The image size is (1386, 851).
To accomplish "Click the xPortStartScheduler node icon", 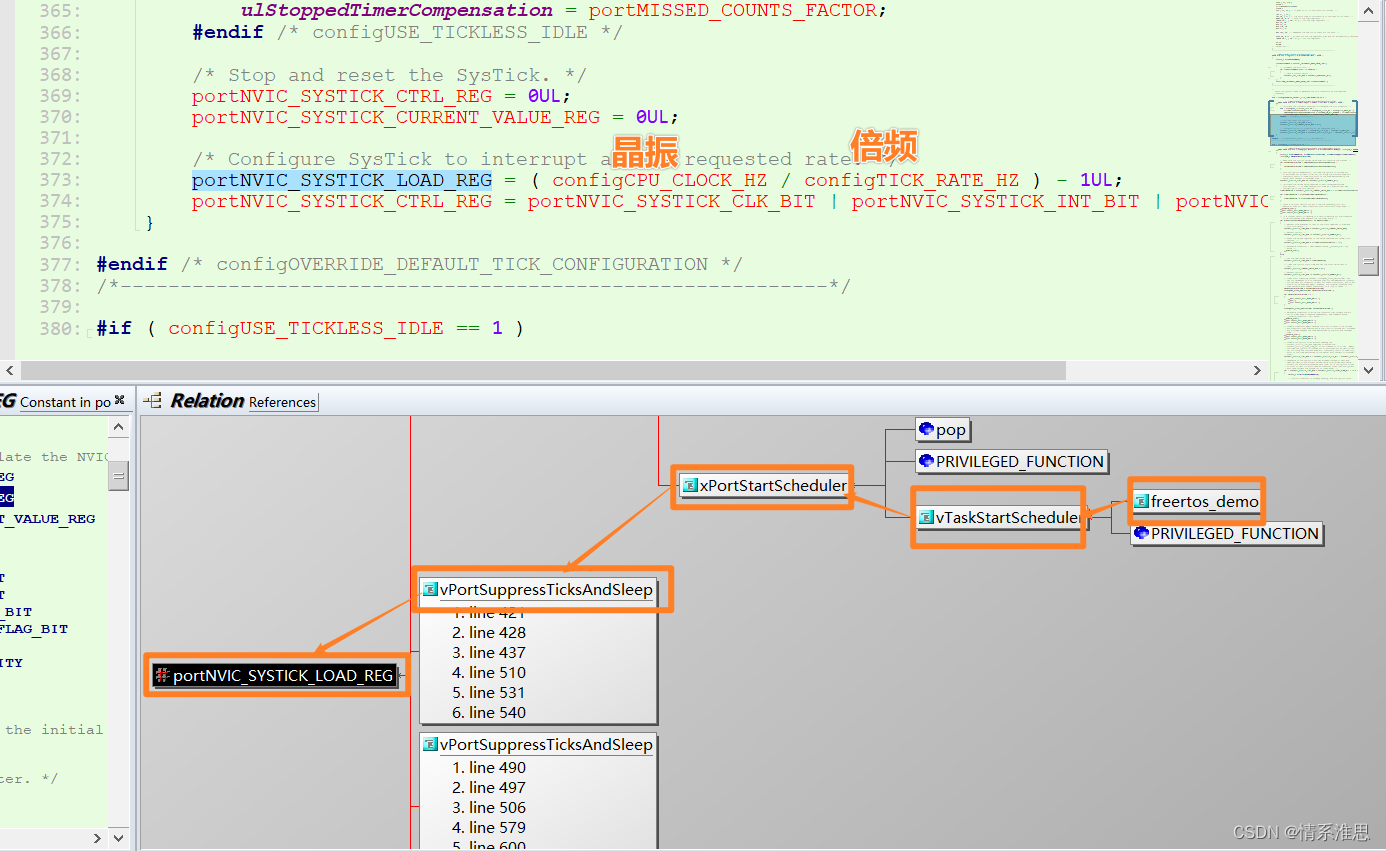I will (x=690, y=486).
